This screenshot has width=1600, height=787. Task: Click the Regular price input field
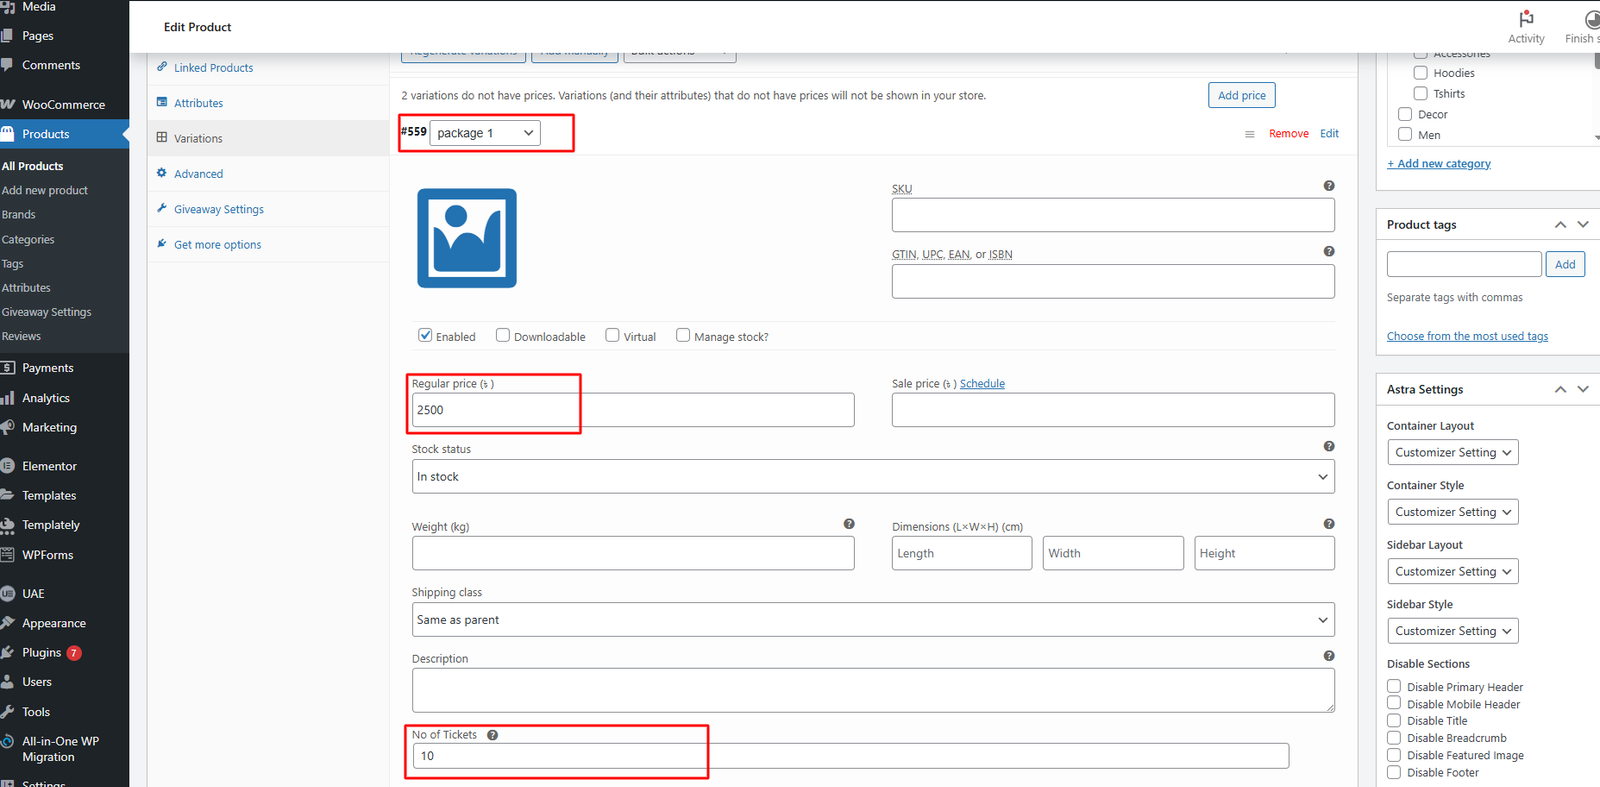click(x=632, y=410)
